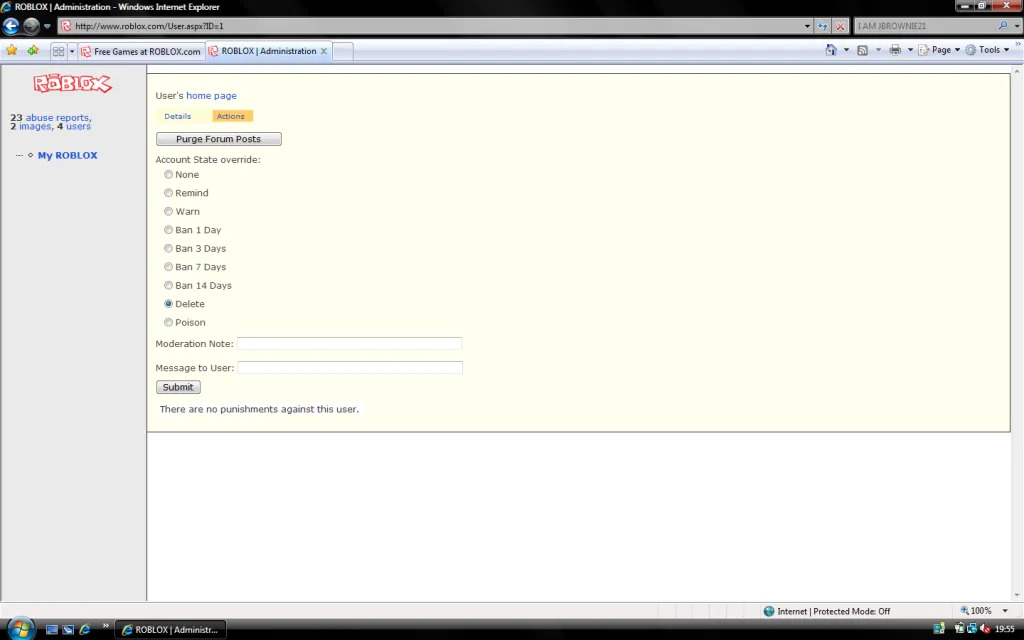Open the images moderation link
This screenshot has width=1024, height=640.
(x=35, y=126)
